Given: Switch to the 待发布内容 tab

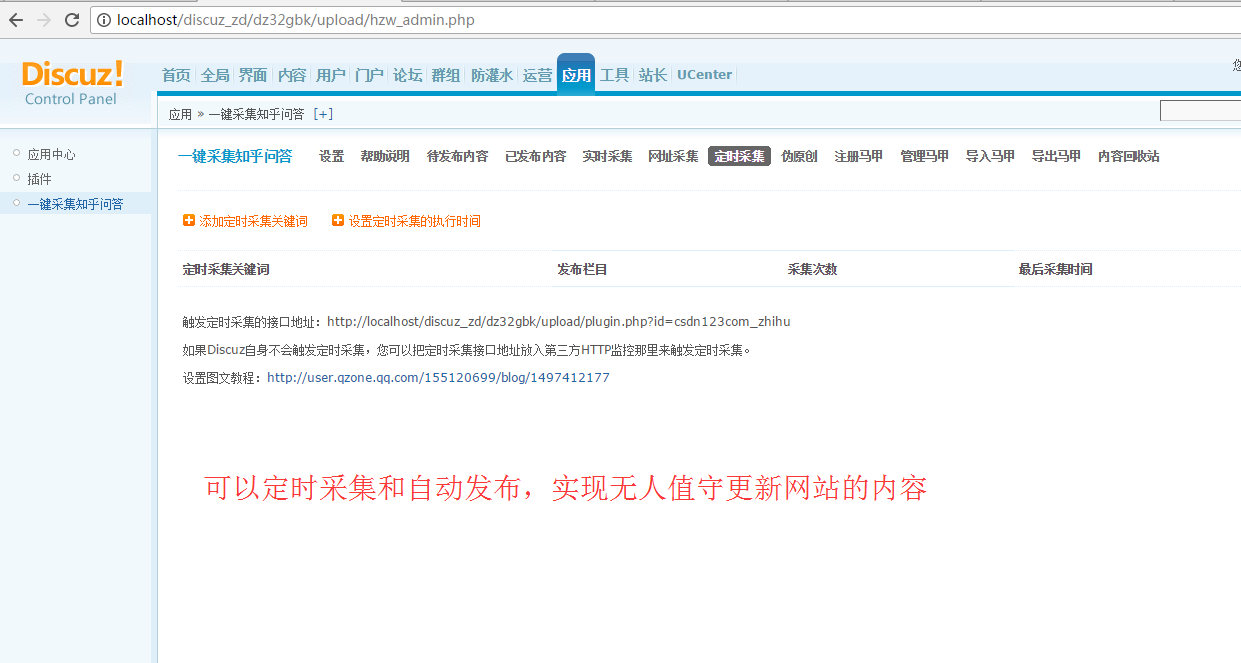Looking at the screenshot, I should coord(457,156).
